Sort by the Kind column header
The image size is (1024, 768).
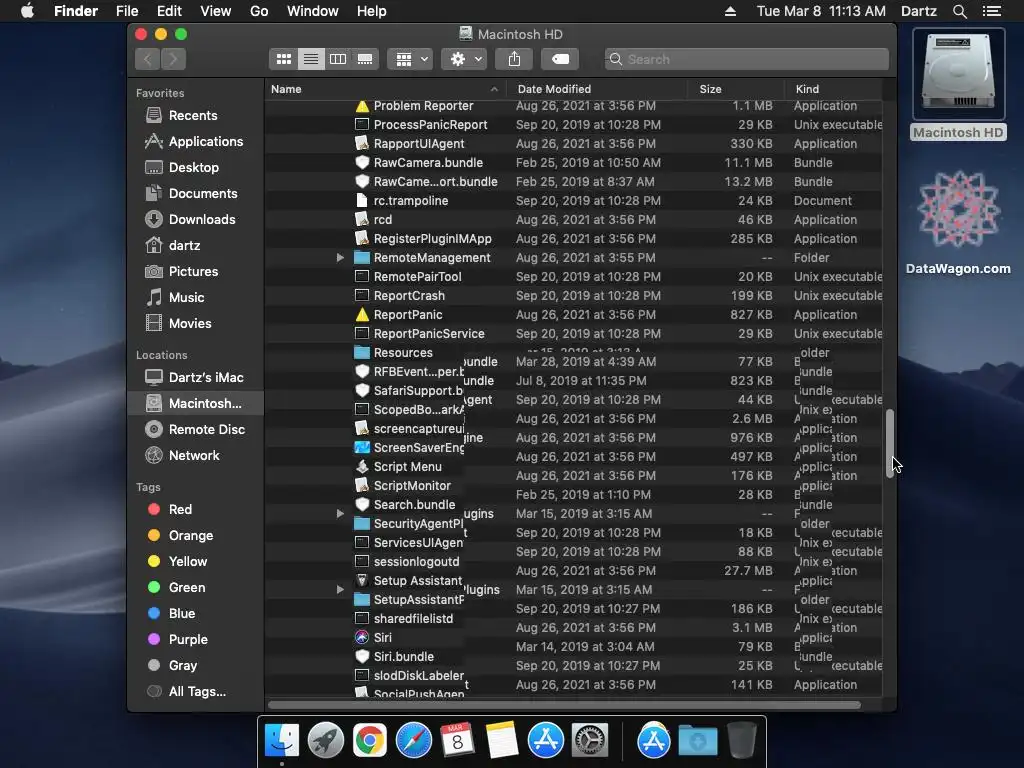tap(834, 89)
